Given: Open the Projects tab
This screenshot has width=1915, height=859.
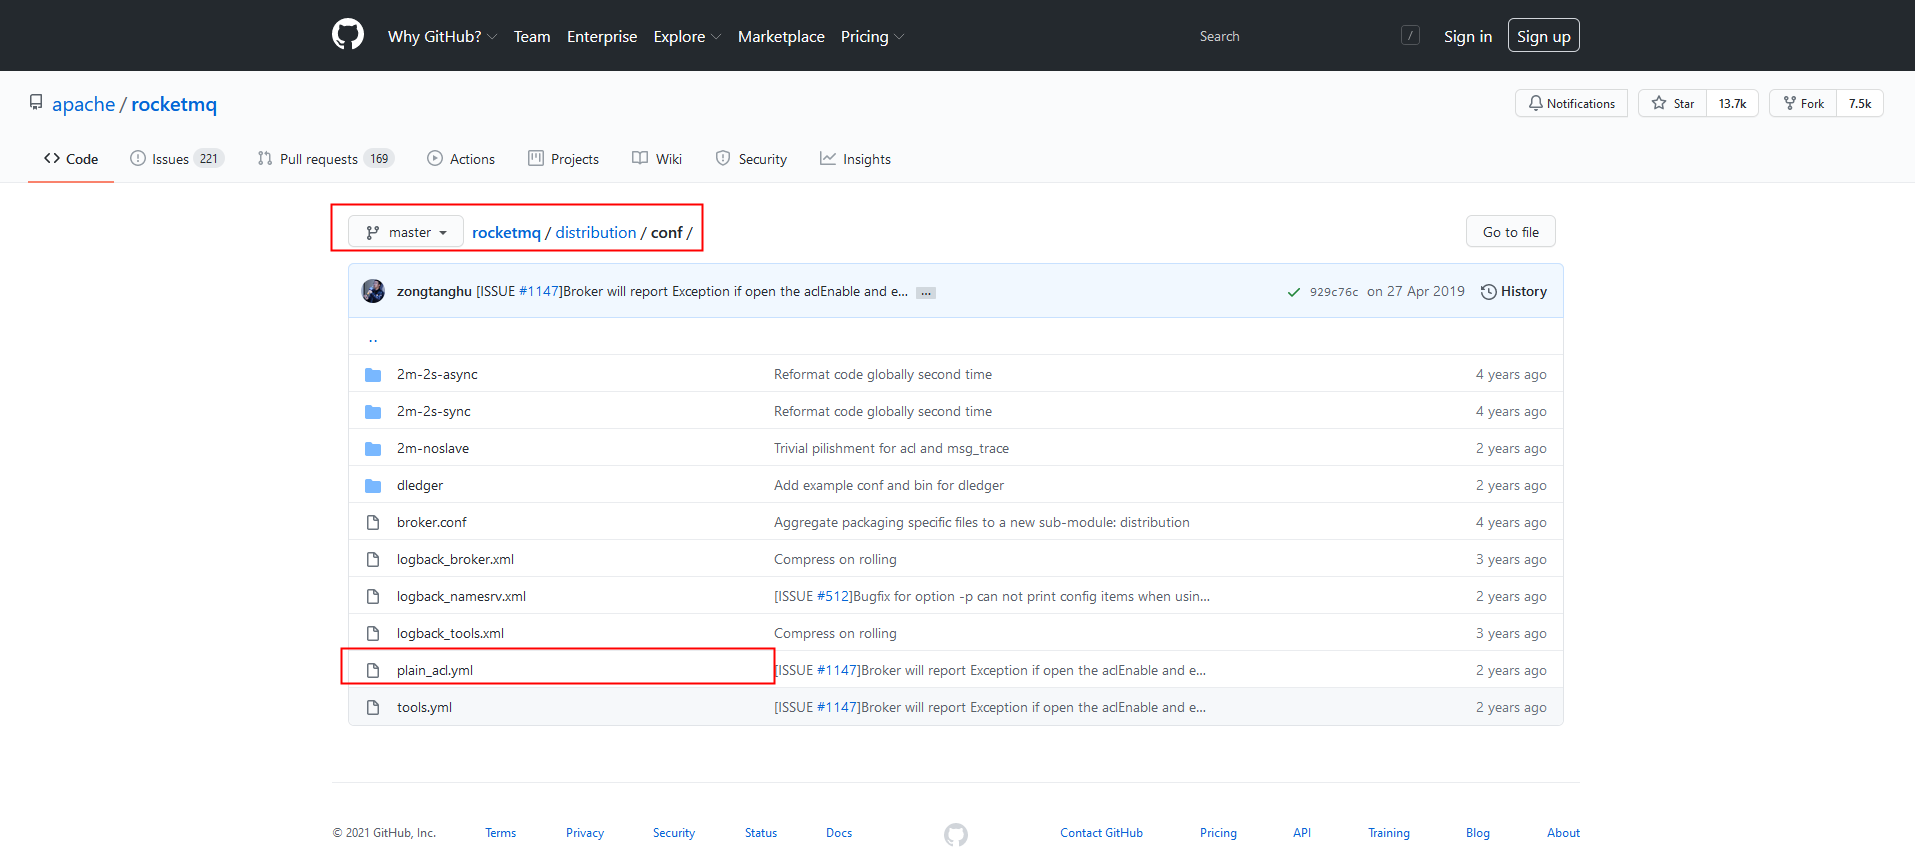Looking at the screenshot, I should 563,159.
